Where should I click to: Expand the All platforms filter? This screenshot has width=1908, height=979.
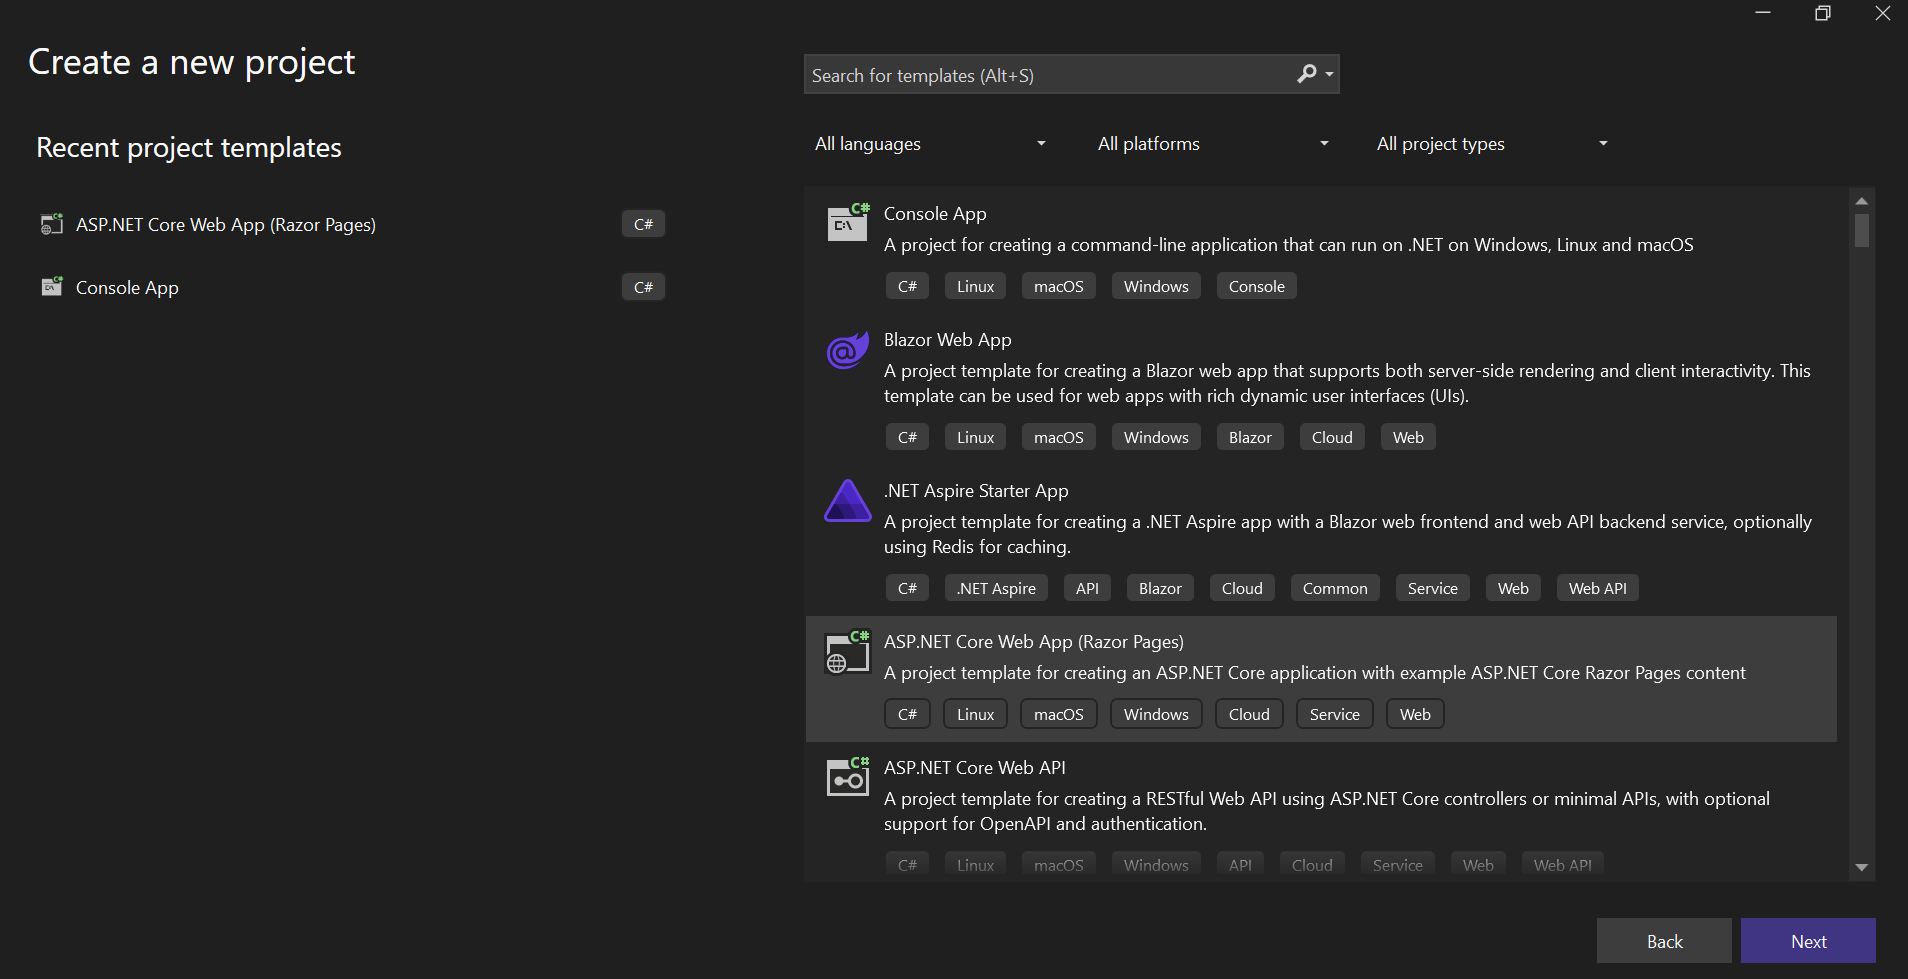pos(1212,144)
